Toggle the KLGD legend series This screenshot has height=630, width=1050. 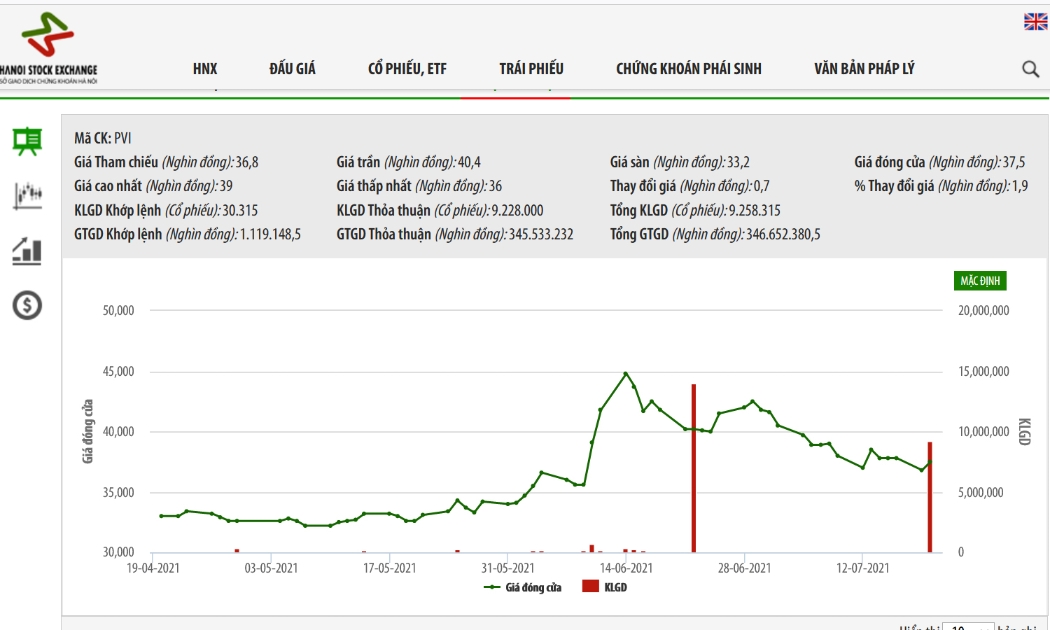coord(605,587)
